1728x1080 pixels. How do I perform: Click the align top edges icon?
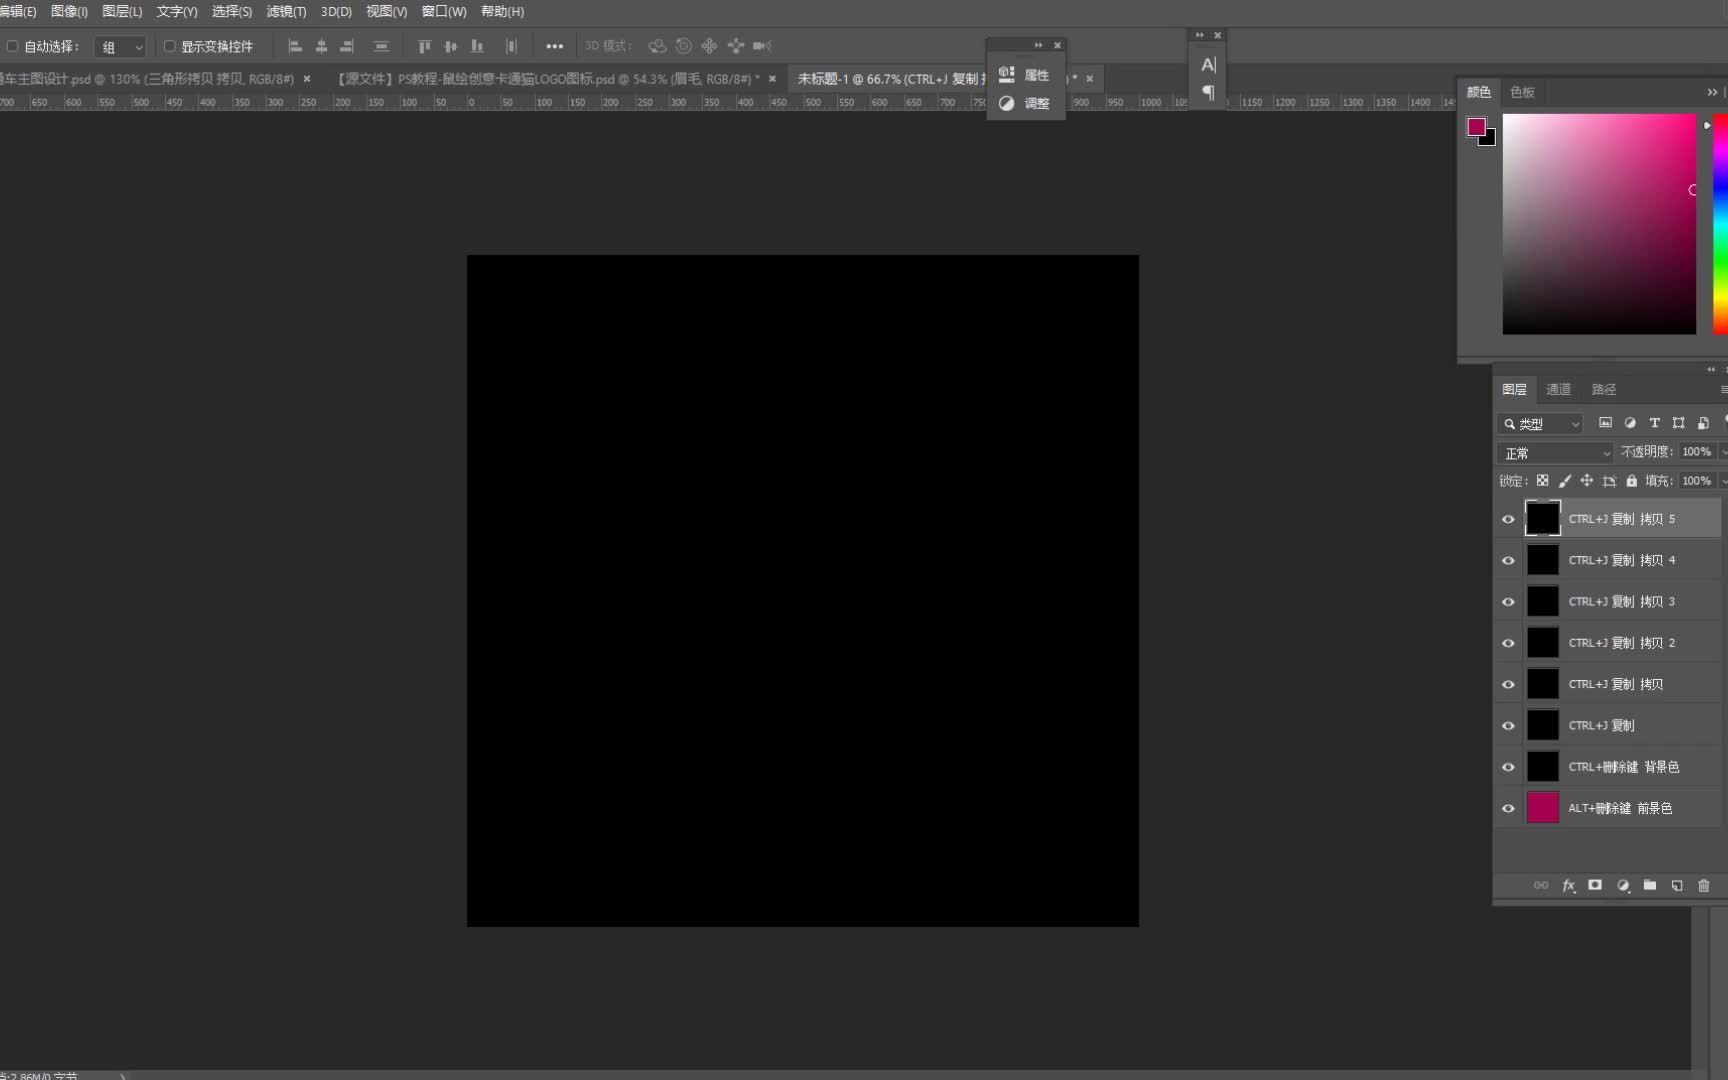tap(424, 46)
